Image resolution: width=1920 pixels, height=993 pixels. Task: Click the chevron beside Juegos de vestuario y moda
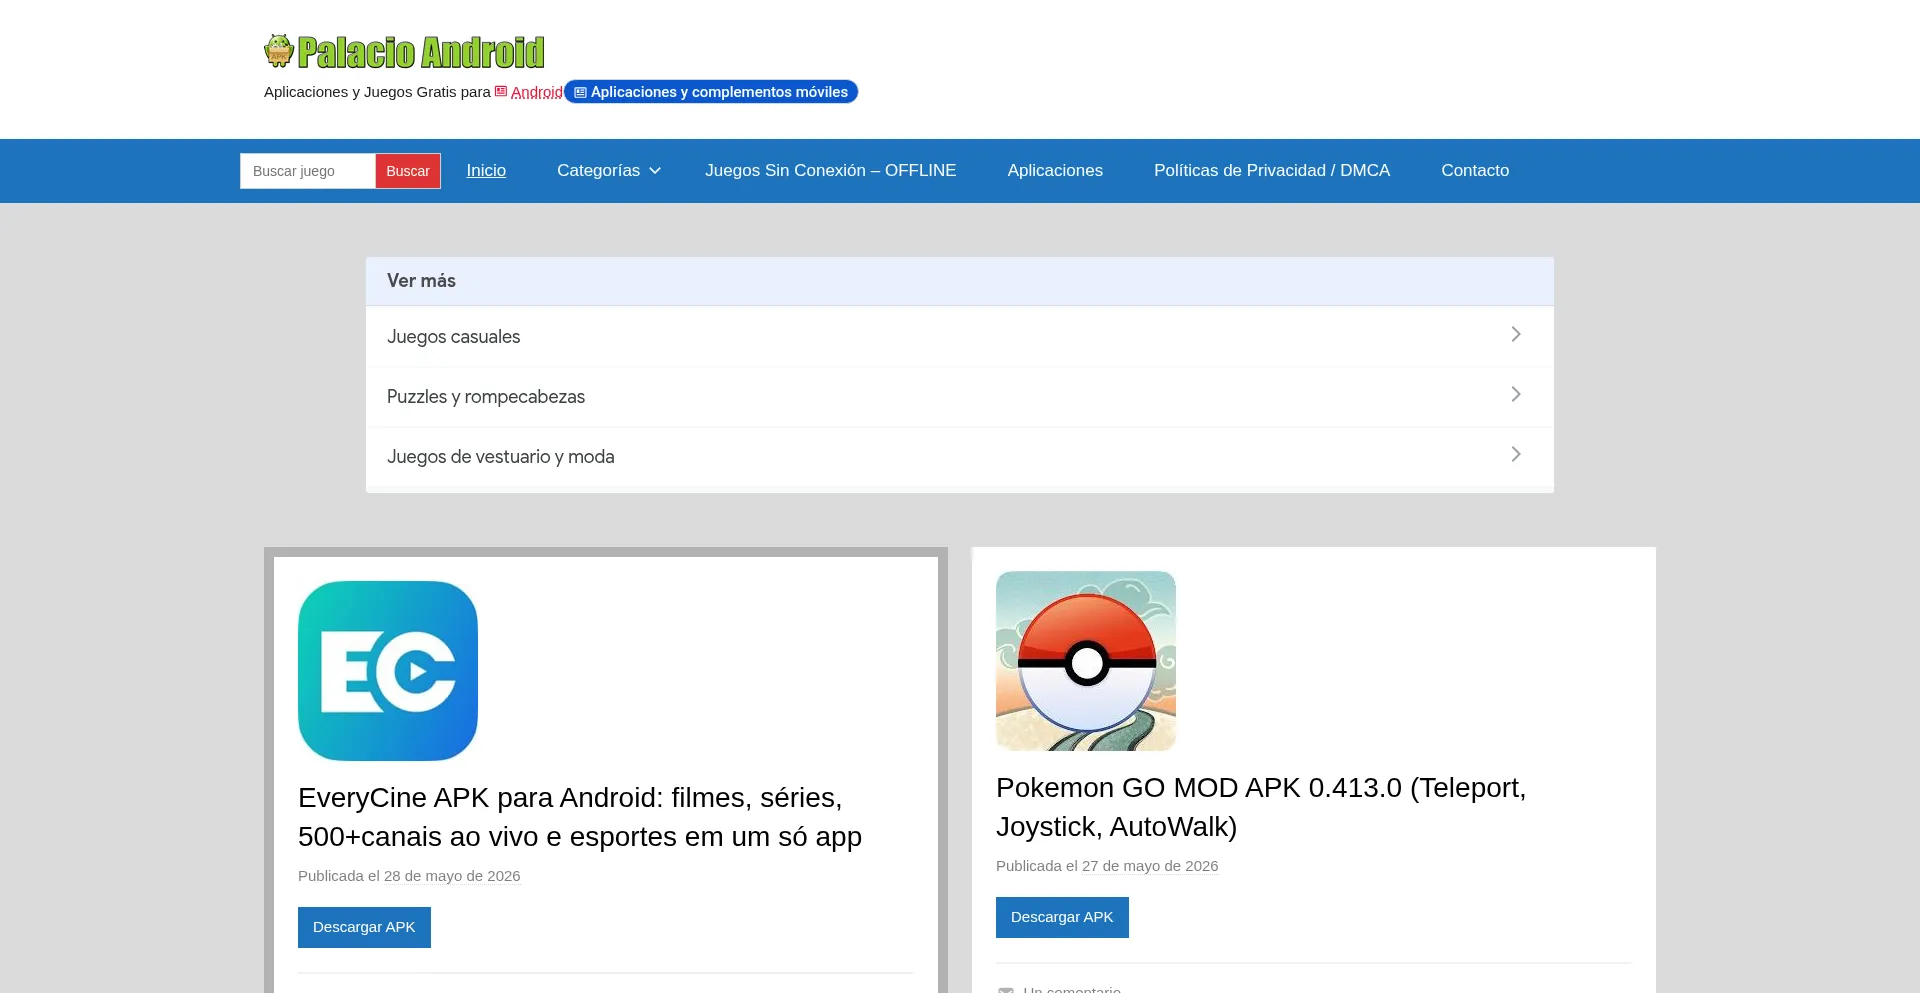click(x=1516, y=454)
